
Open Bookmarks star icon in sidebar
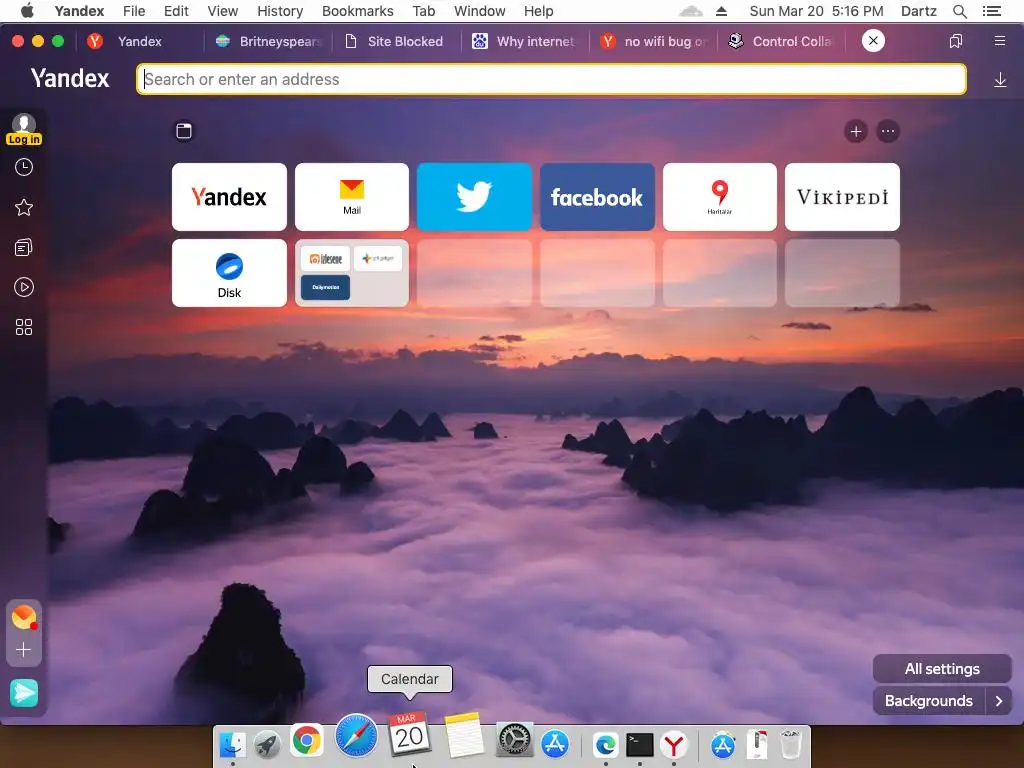pyautogui.click(x=24, y=208)
